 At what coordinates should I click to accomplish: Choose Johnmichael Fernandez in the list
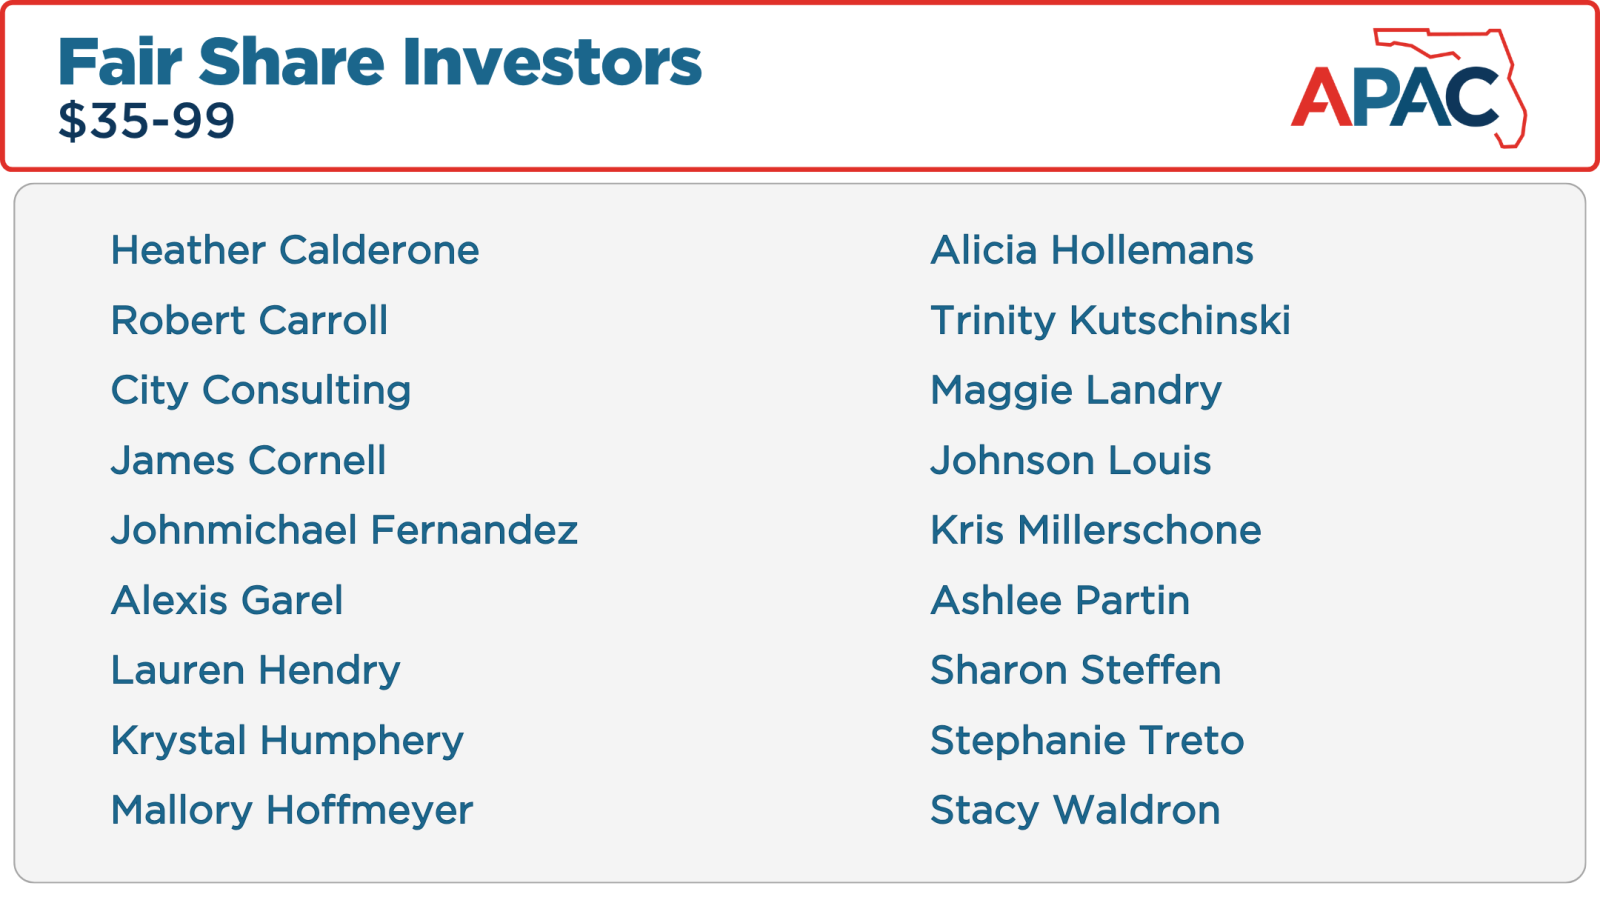click(x=344, y=530)
